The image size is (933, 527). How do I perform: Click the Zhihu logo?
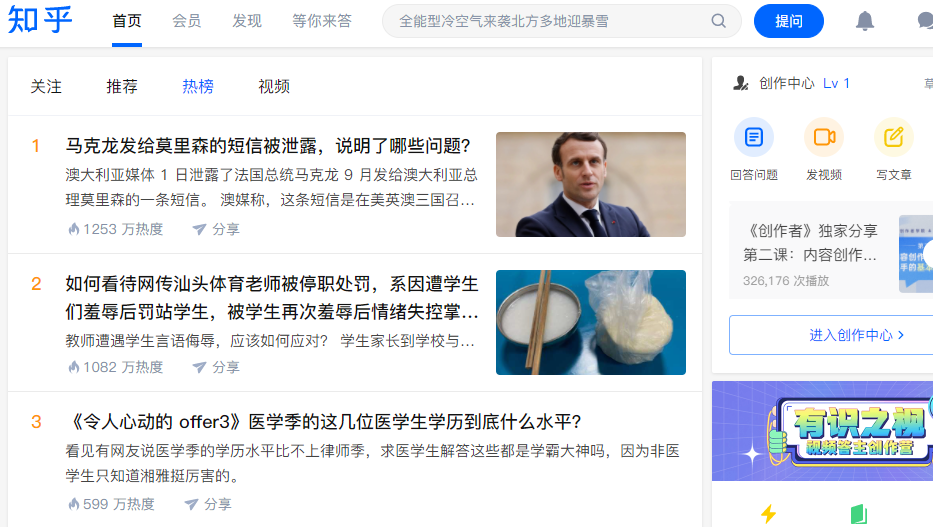click(40, 20)
